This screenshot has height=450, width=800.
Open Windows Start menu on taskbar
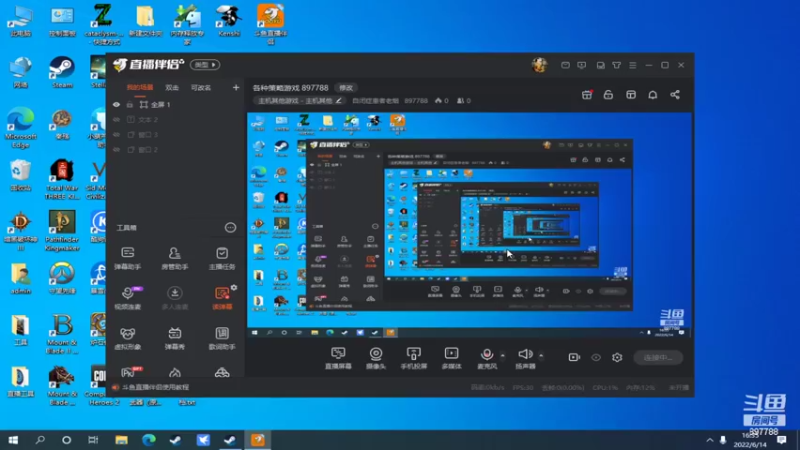pyautogui.click(x=13, y=440)
